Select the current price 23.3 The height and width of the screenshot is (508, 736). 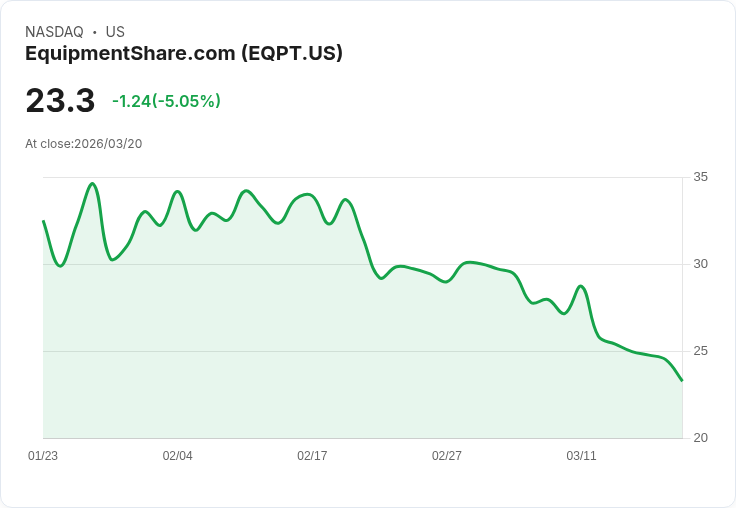[x=60, y=101]
